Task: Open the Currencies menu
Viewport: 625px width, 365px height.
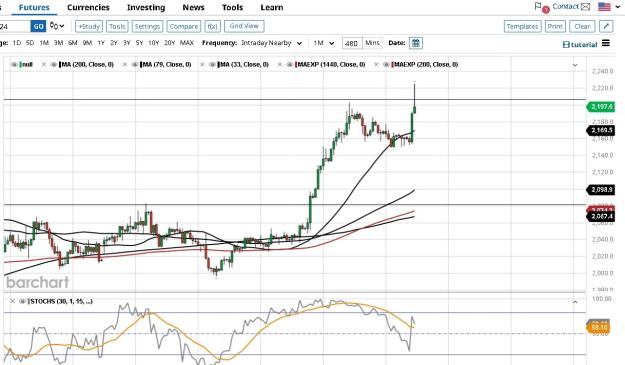Action: tap(88, 8)
